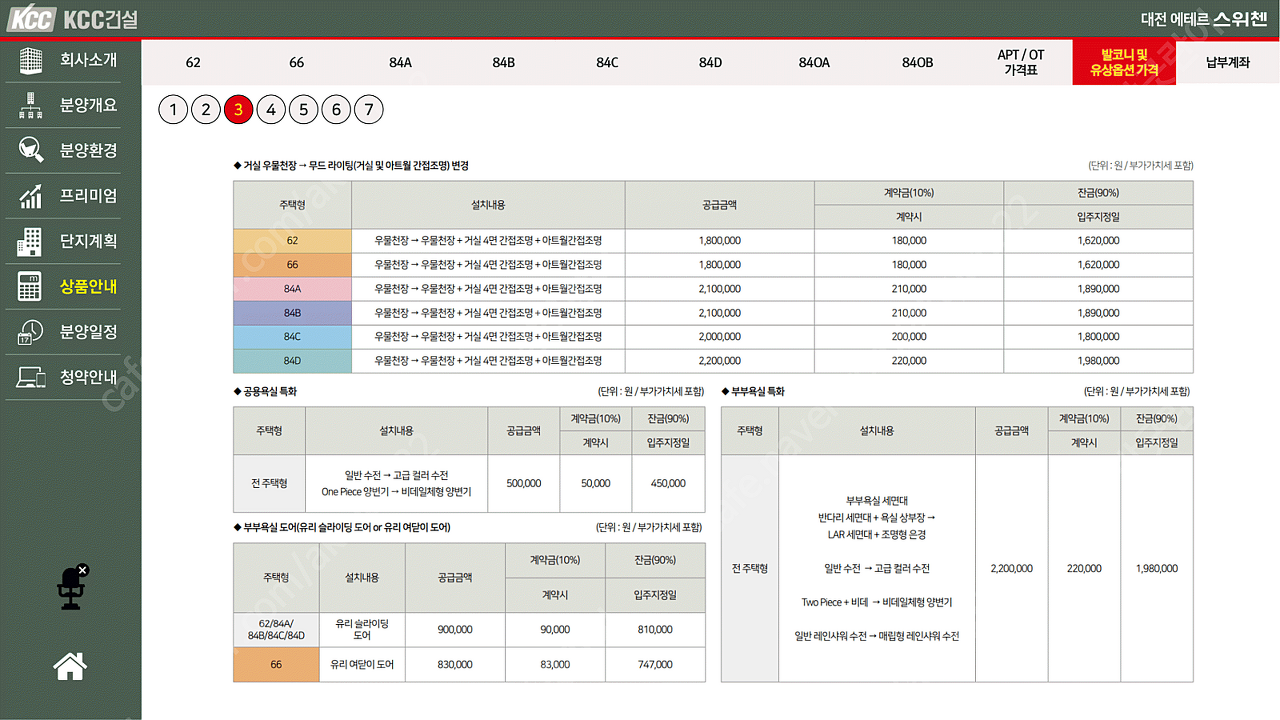Viewport: 1280px width, 720px height.
Task: Open the 납부계좌 tab
Action: [1228, 62]
